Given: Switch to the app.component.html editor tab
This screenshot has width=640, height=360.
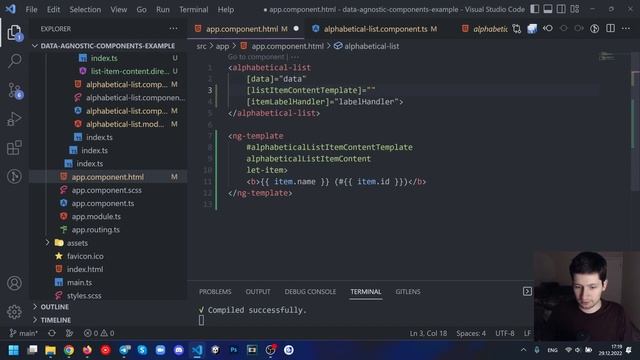Looking at the screenshot, I should pyautogui.click(x=246, y=29).
